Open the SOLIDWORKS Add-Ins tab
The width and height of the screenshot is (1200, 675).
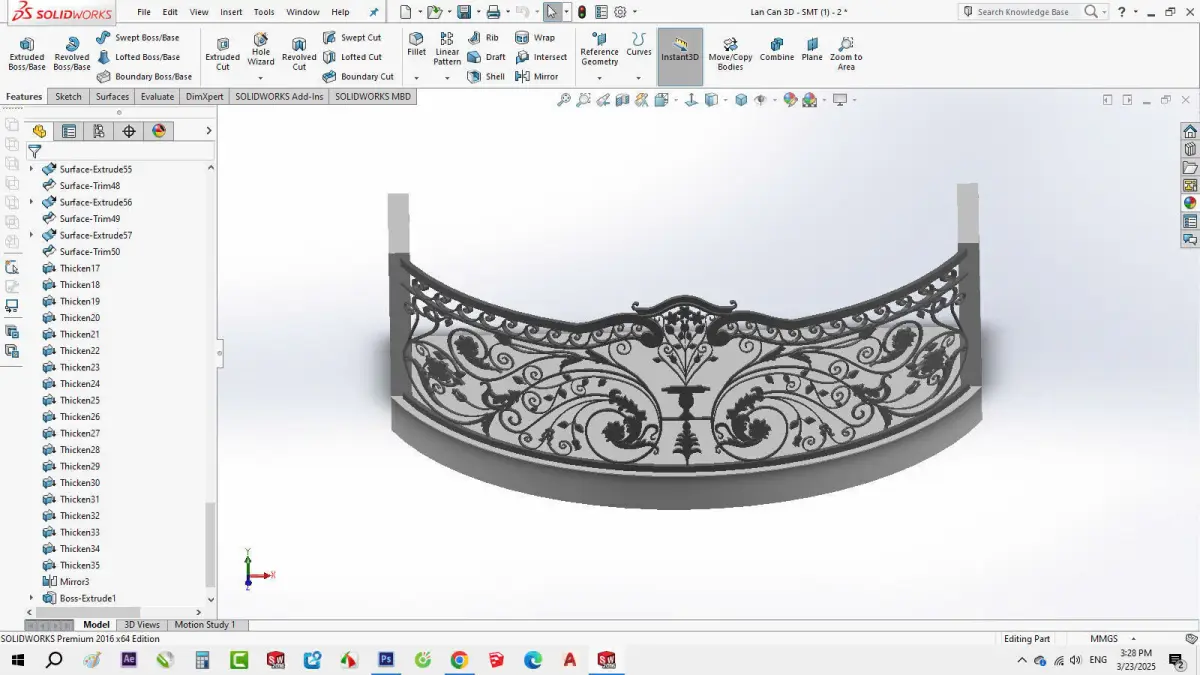tap(279, 97)
